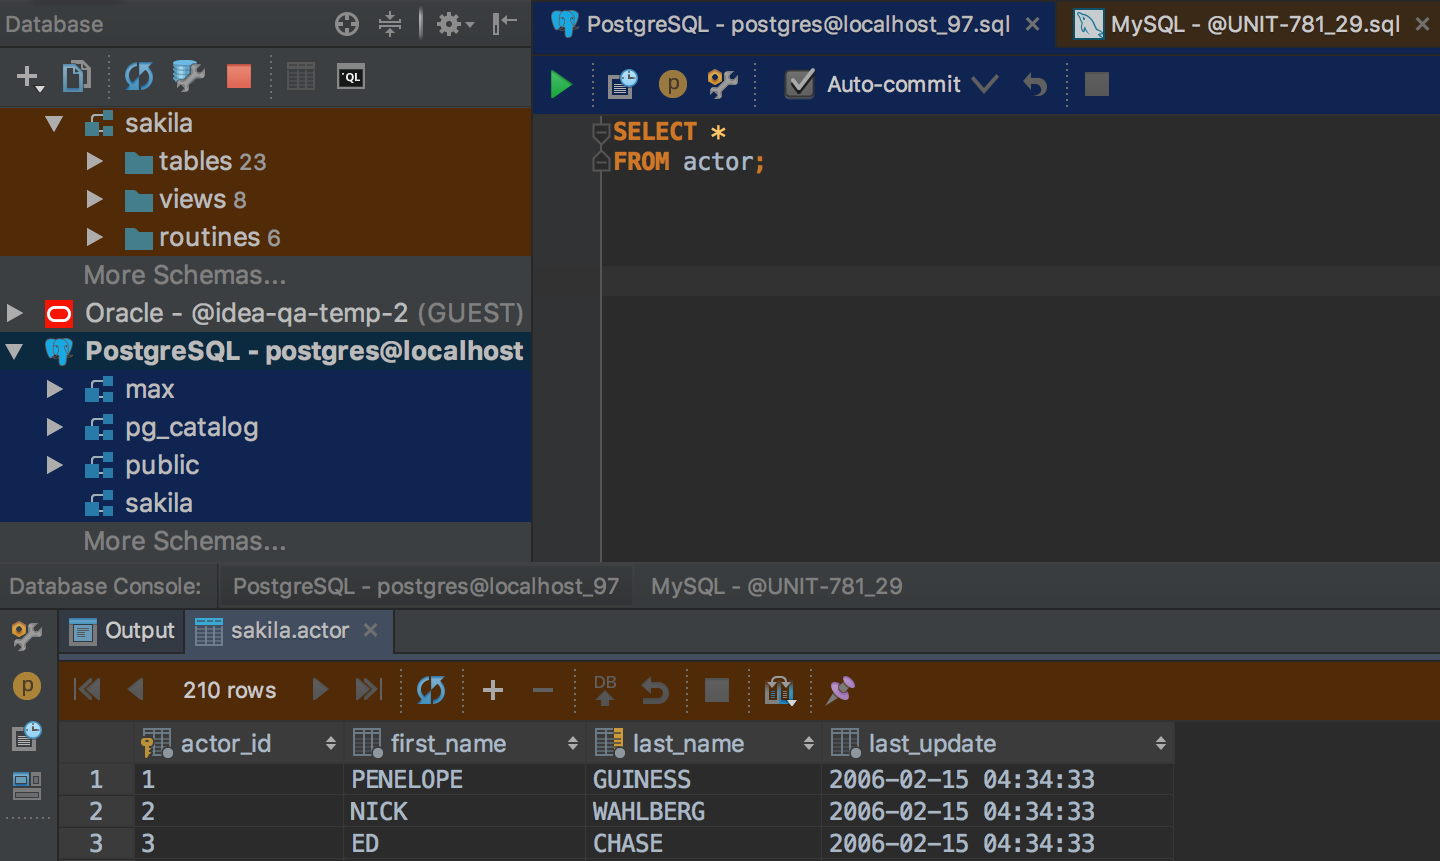Image resolution: width=1440 pixels, height=861 pixels.
Task: Revert changes in result toolbar
Action: coord(655,689)
